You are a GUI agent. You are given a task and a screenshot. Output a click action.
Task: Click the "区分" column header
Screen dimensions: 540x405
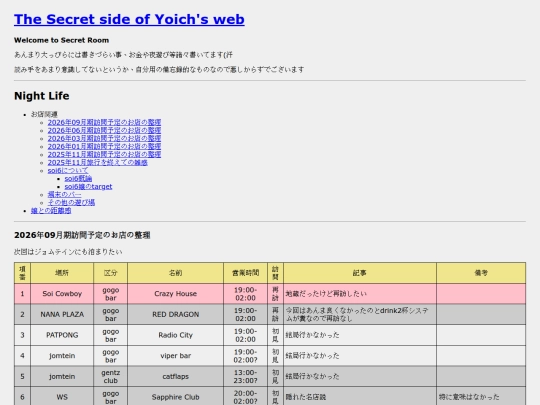pyautogui.click(x=111, y=273)
